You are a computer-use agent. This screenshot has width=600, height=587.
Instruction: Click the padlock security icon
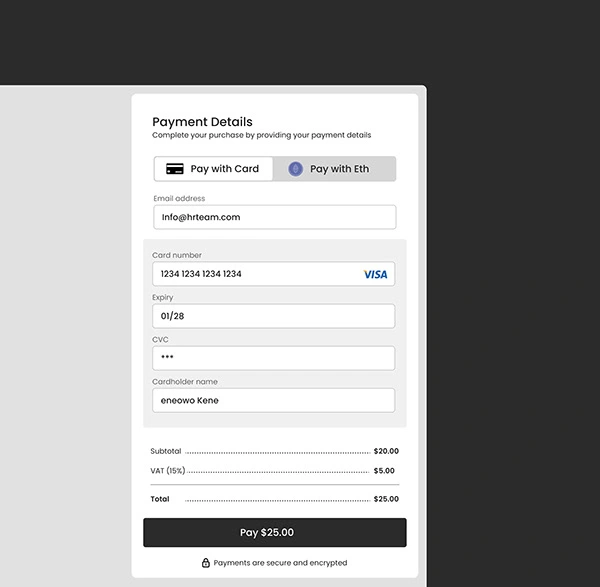click(x=206, y=563)
